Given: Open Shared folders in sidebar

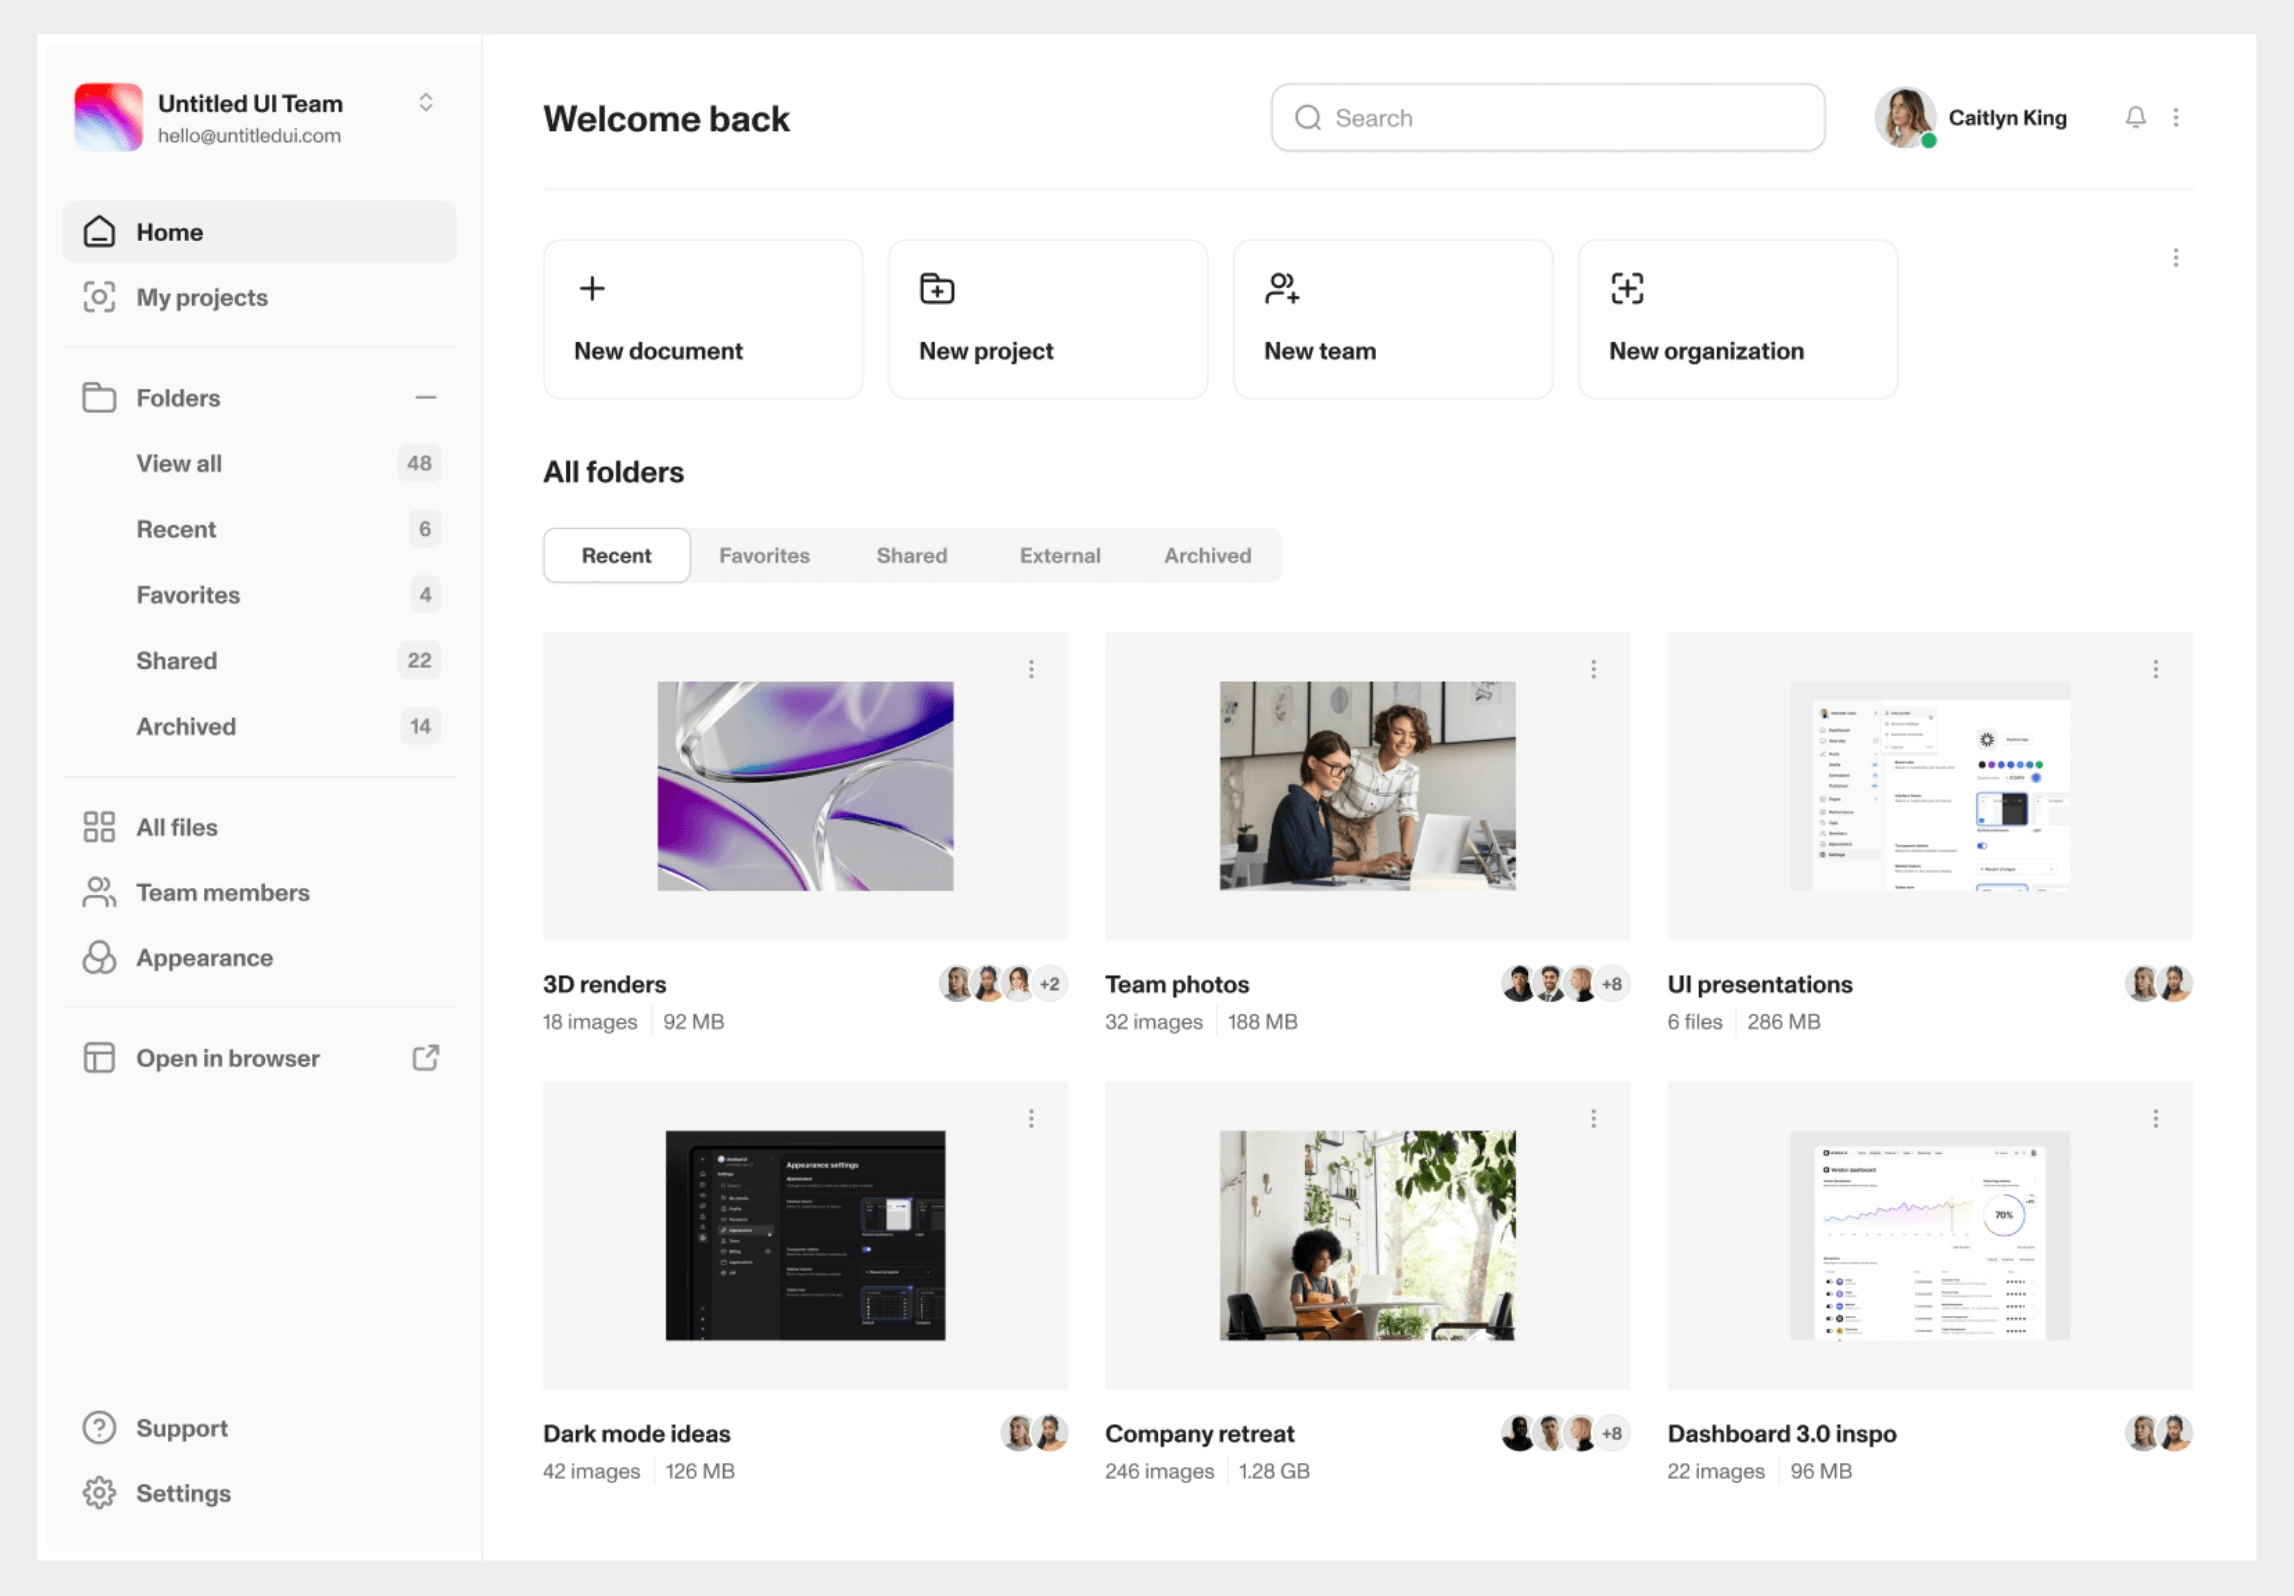Looking at the screenshot, I should click(177, 661).
